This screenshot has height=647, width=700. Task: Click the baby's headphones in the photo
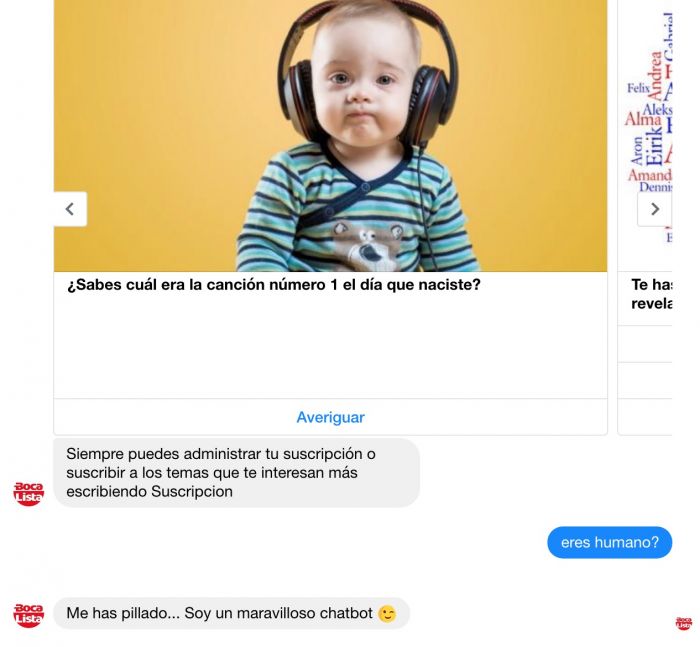(368, 74)
